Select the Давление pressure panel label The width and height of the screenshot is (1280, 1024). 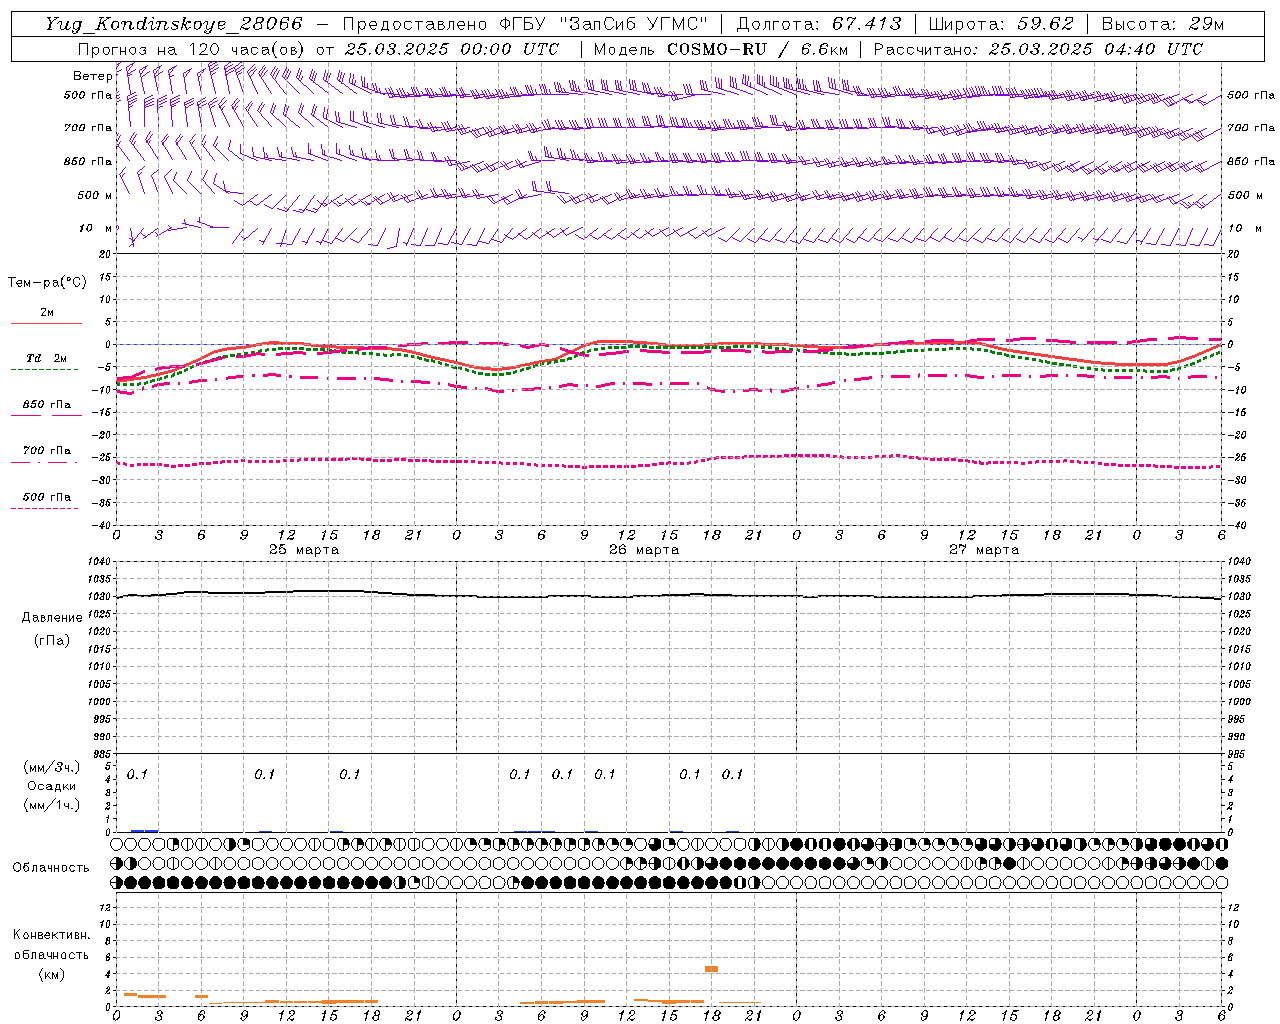pos(52,618)
